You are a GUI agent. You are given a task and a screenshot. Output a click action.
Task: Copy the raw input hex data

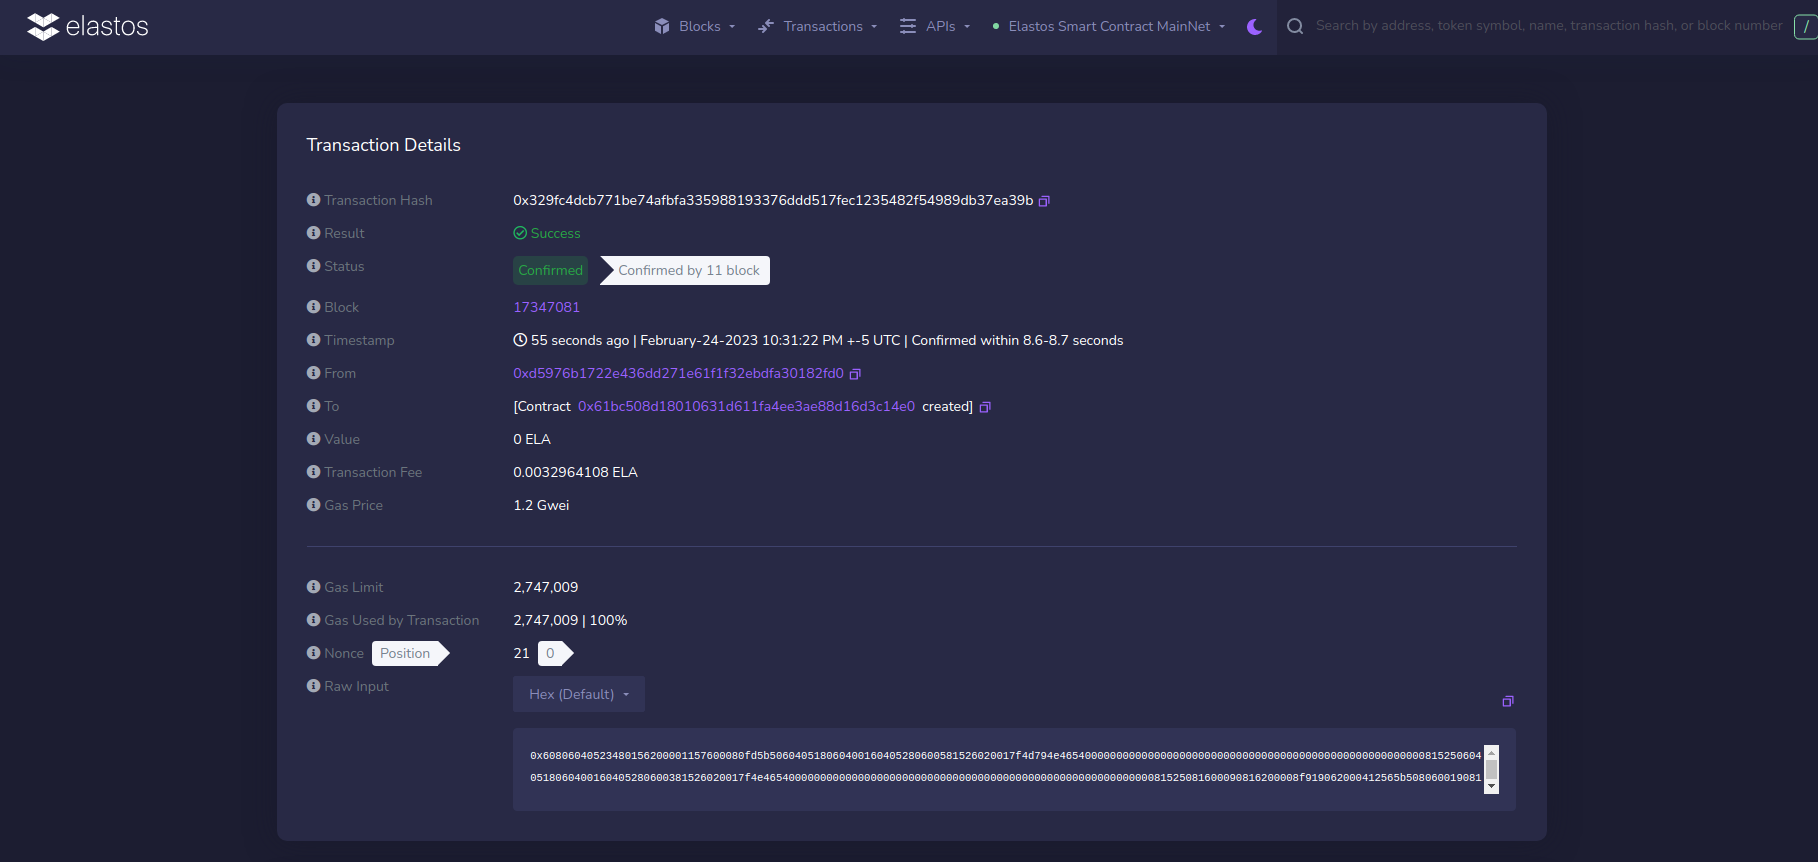click(1507, 701)
